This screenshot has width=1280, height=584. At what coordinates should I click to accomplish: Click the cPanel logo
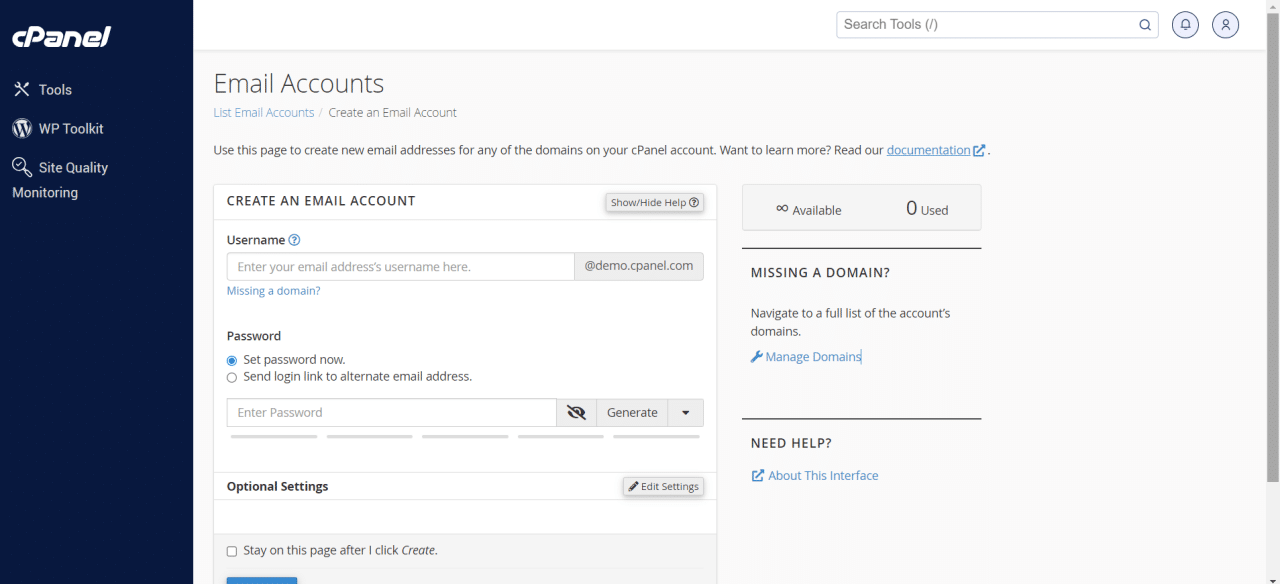(60, 37)
